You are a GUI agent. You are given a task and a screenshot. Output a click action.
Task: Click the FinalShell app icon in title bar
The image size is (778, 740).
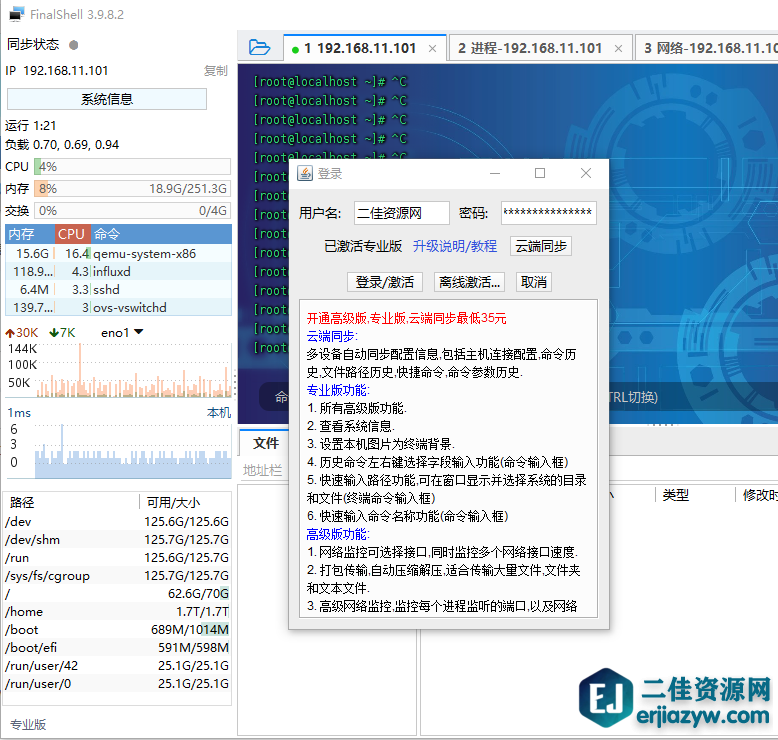point(16,14)
